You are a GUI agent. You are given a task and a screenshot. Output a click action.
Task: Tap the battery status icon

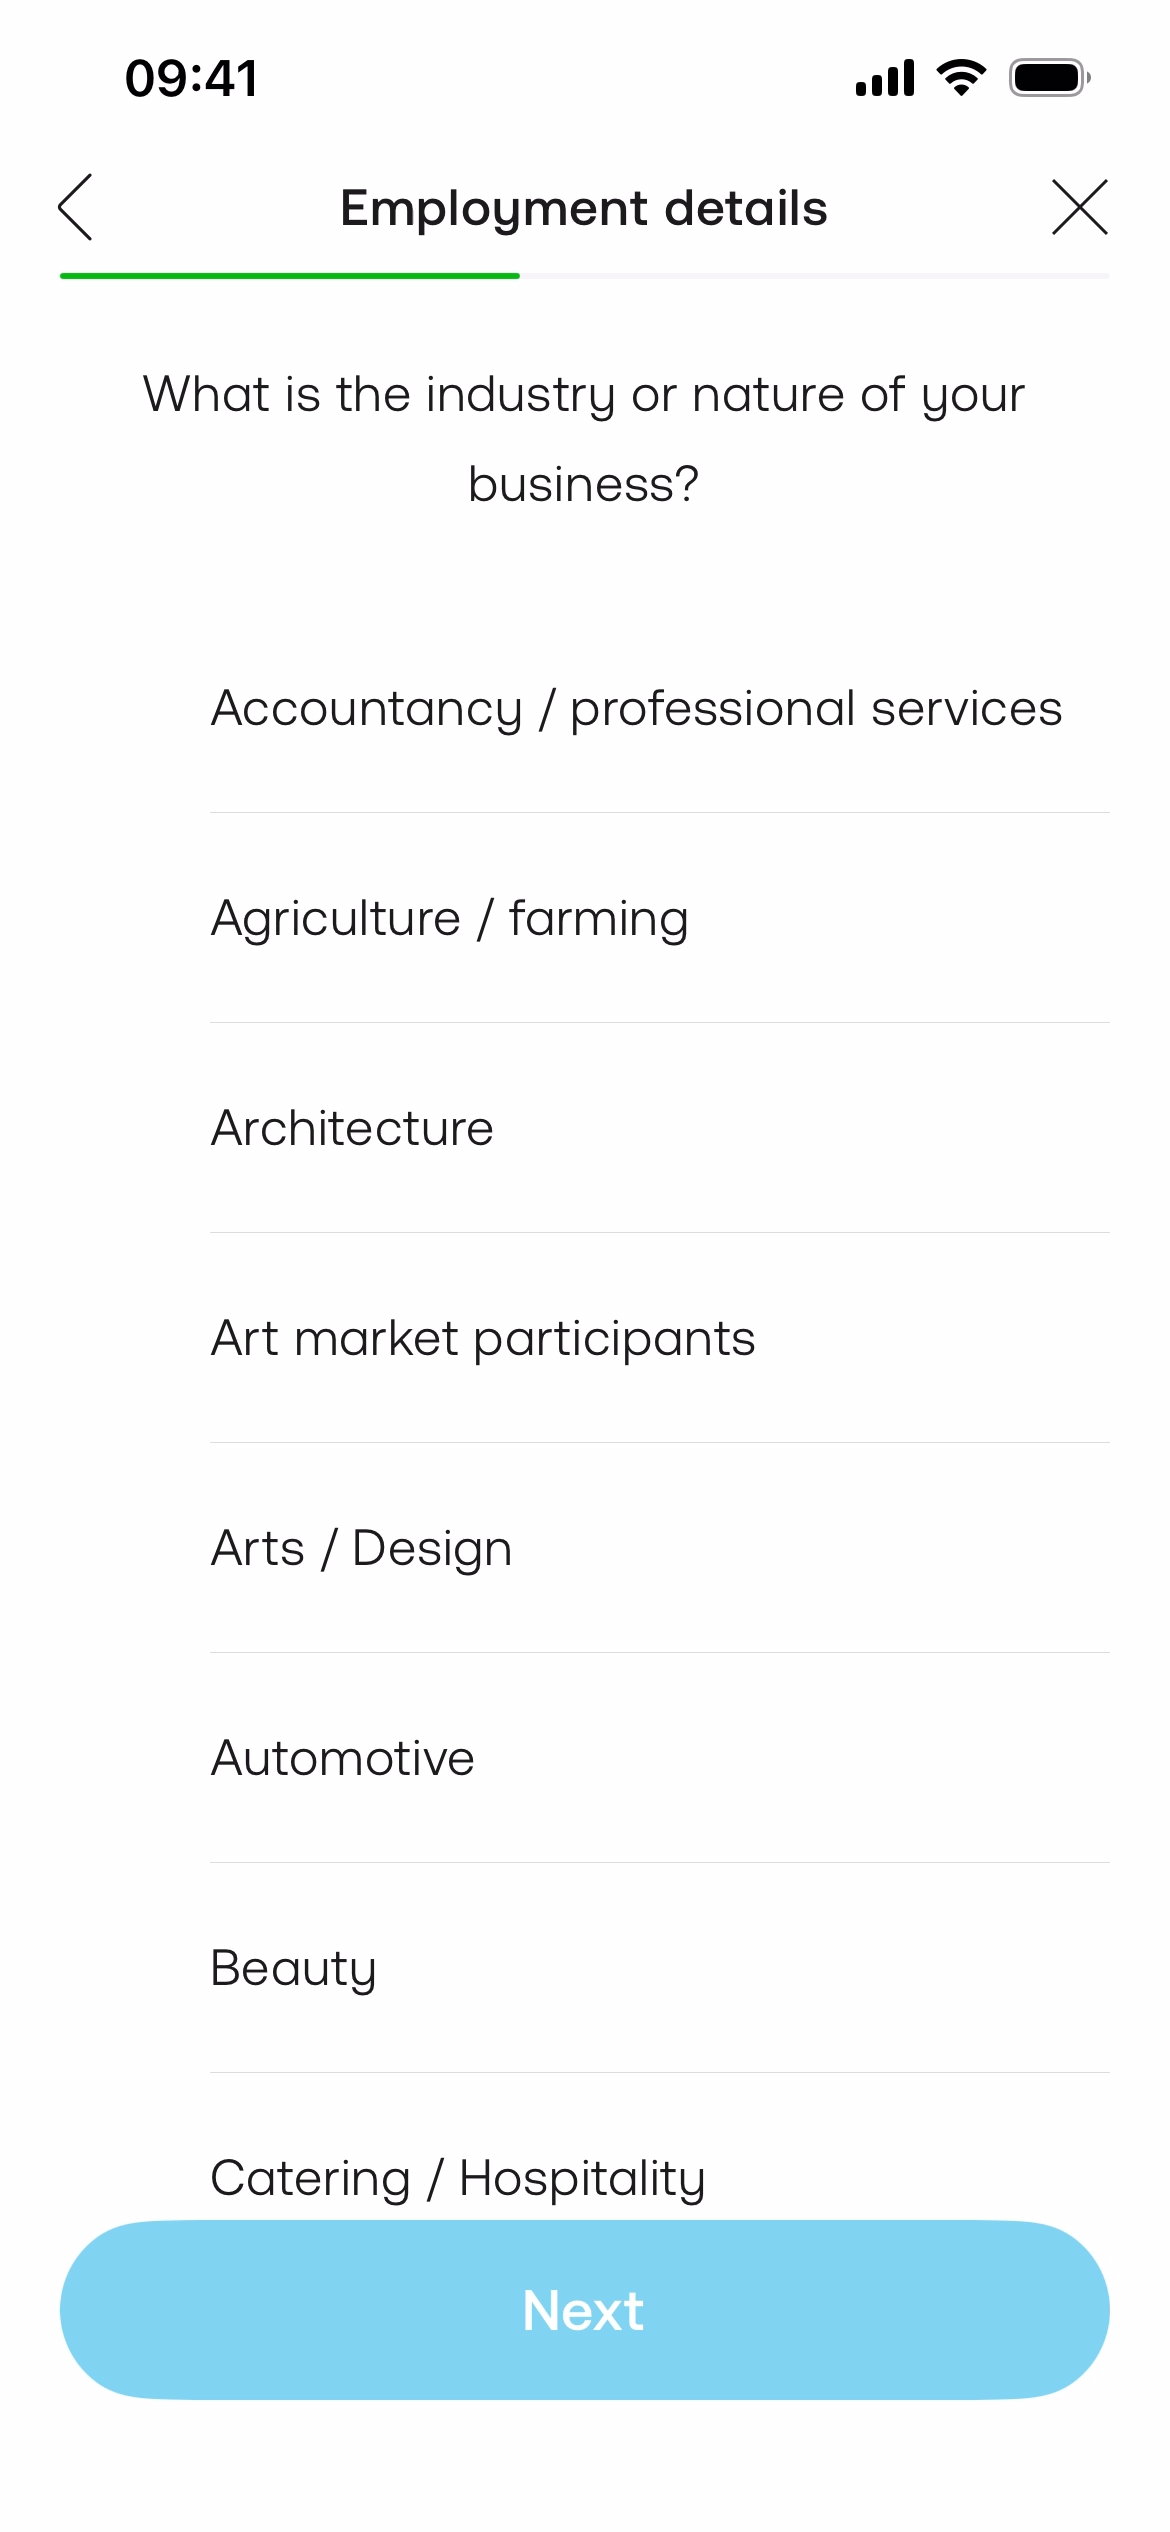tap(1048, 78)
